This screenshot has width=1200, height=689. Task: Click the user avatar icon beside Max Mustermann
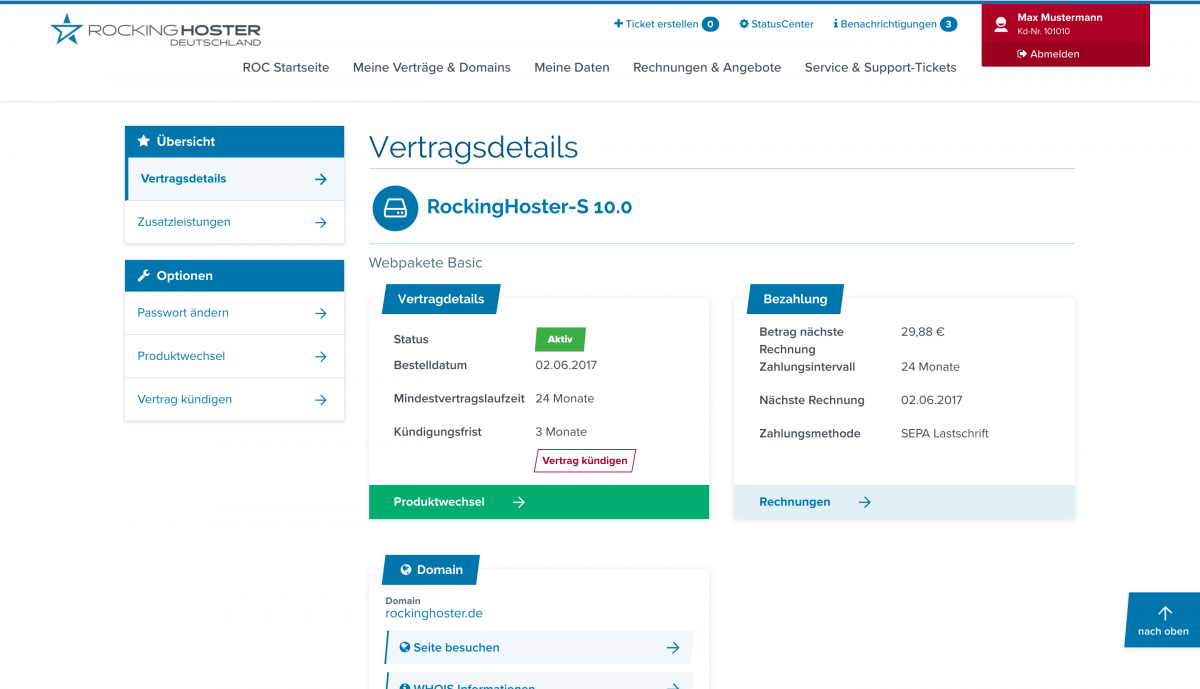point(1000,25)
